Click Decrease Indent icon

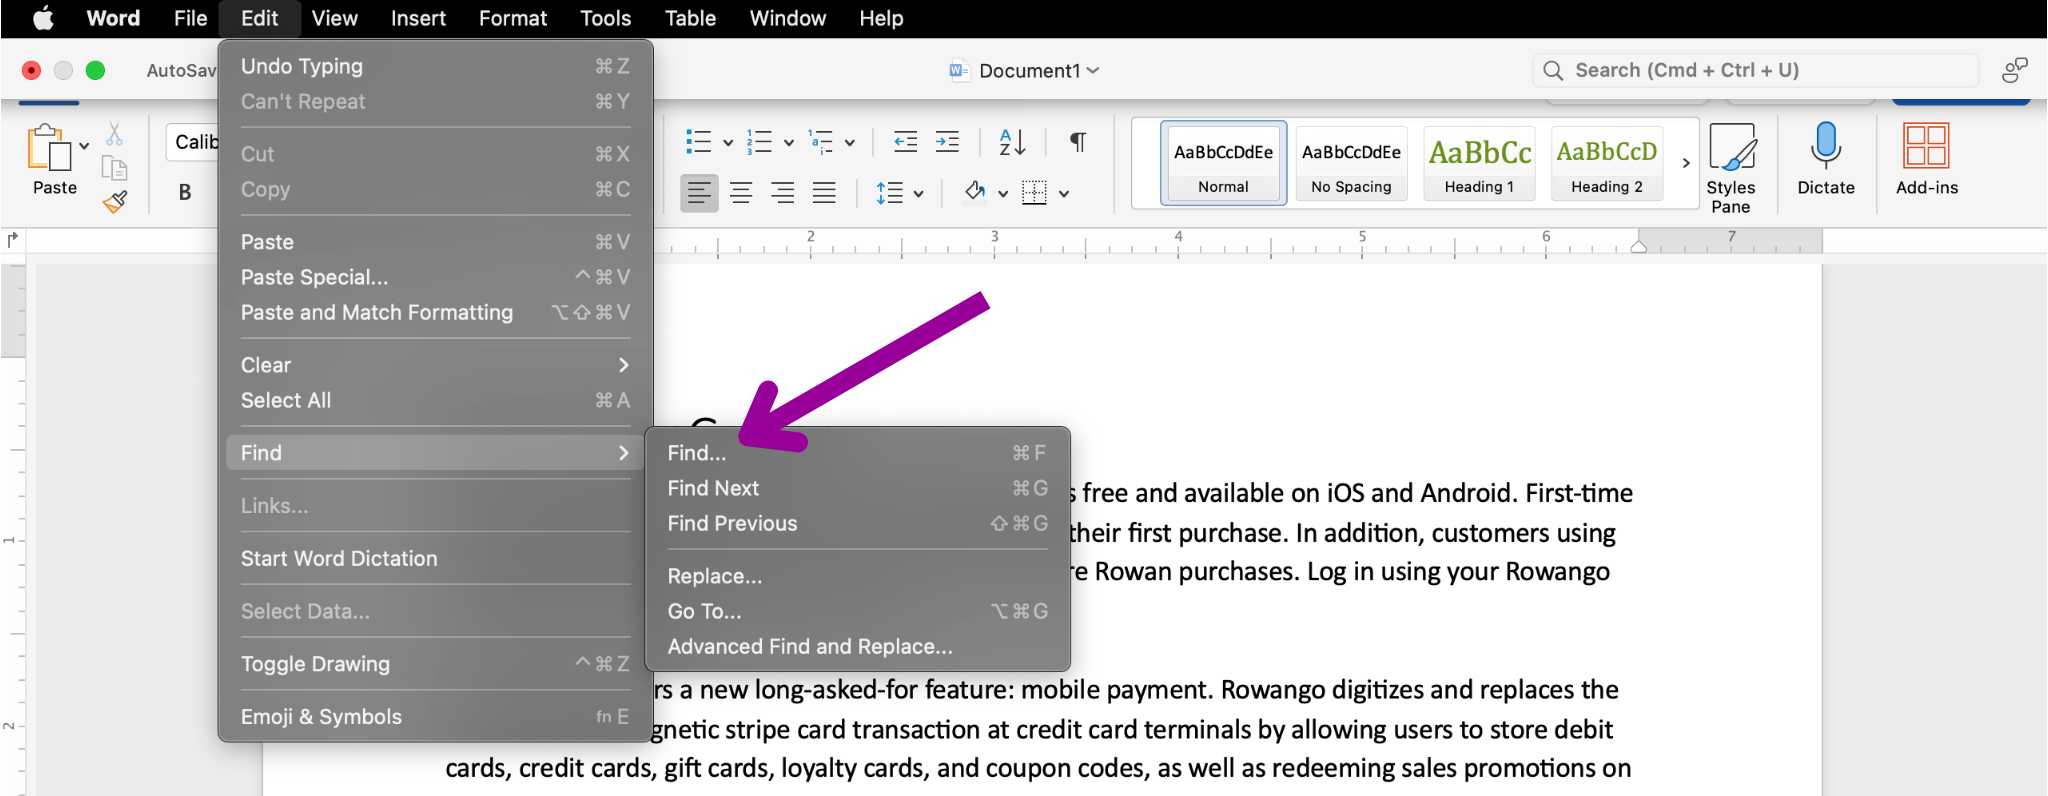pos(905,142)
